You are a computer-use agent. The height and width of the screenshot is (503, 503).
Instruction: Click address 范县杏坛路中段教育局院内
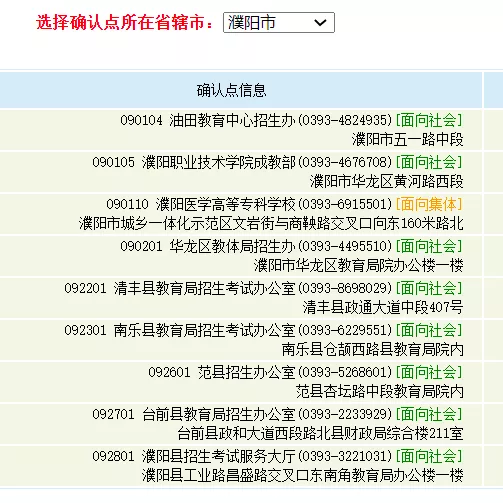pyautogui.click(x=379, y=391)
